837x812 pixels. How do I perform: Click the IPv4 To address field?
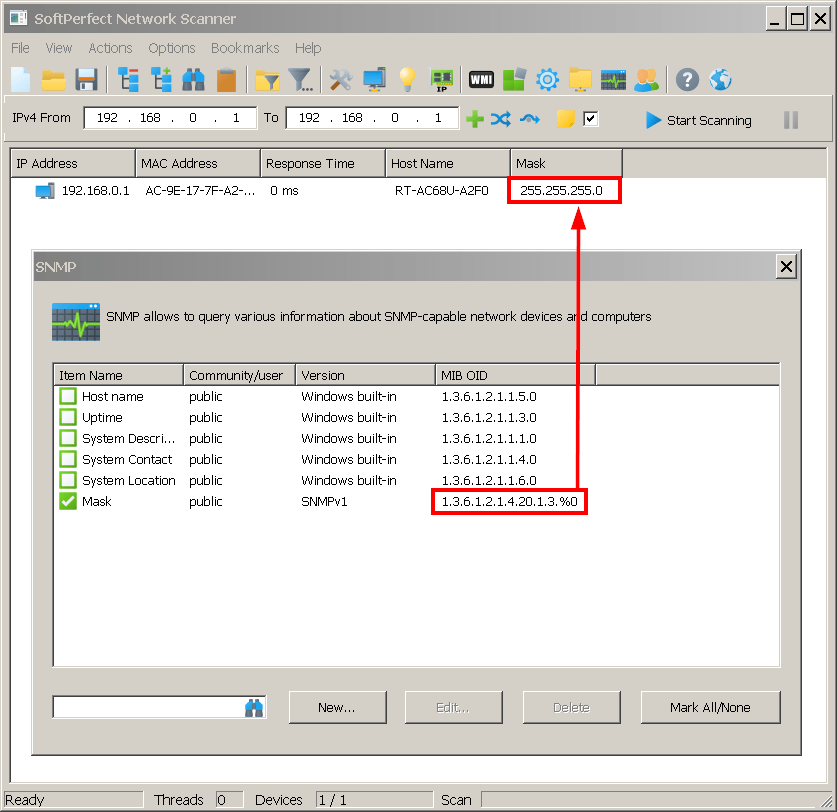(x=372, y=118)
